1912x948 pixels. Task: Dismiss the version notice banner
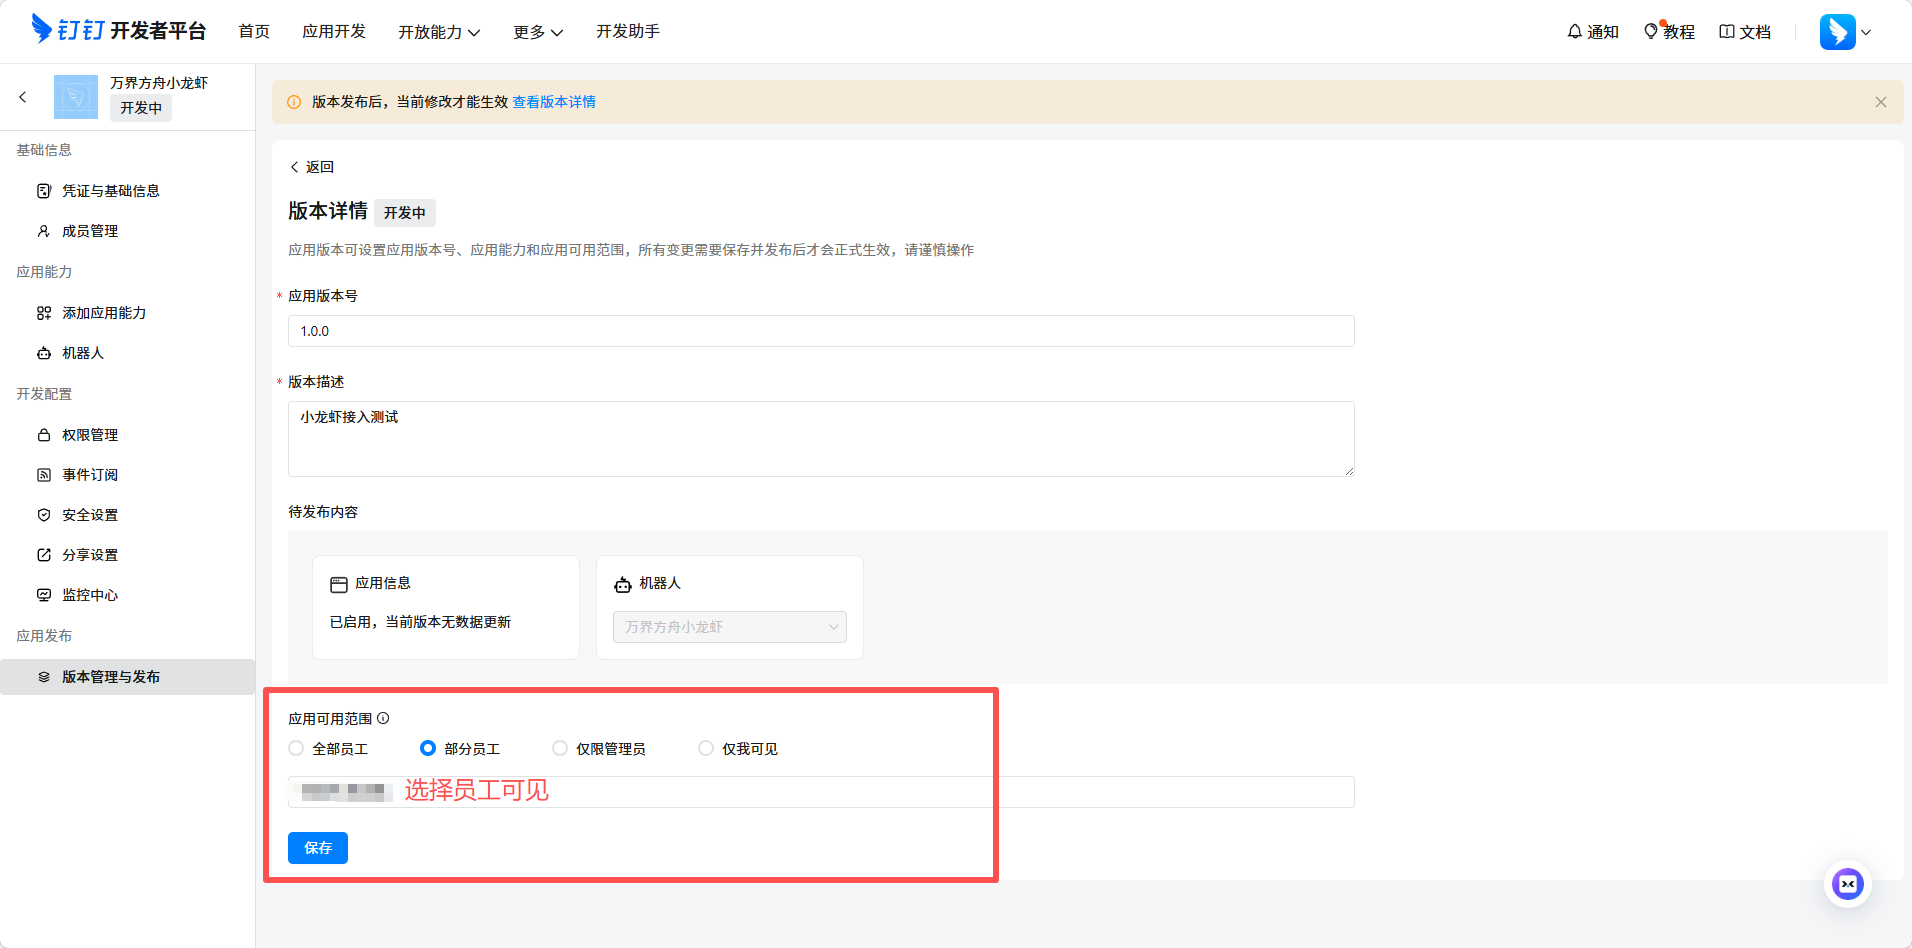1880,102
